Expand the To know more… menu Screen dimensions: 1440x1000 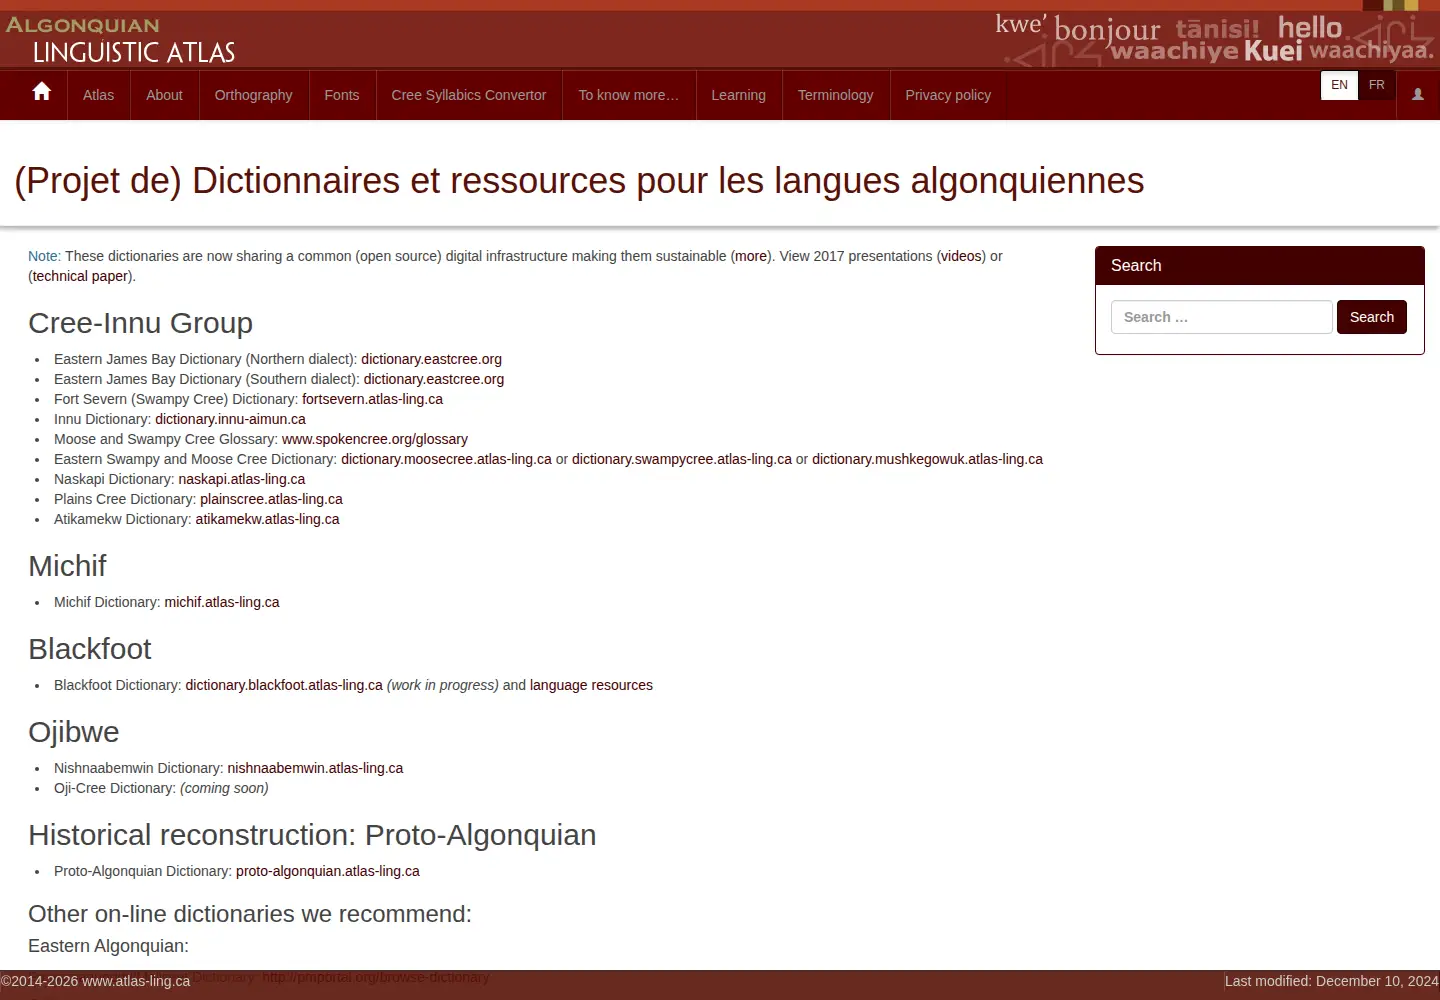click(628, 95)
